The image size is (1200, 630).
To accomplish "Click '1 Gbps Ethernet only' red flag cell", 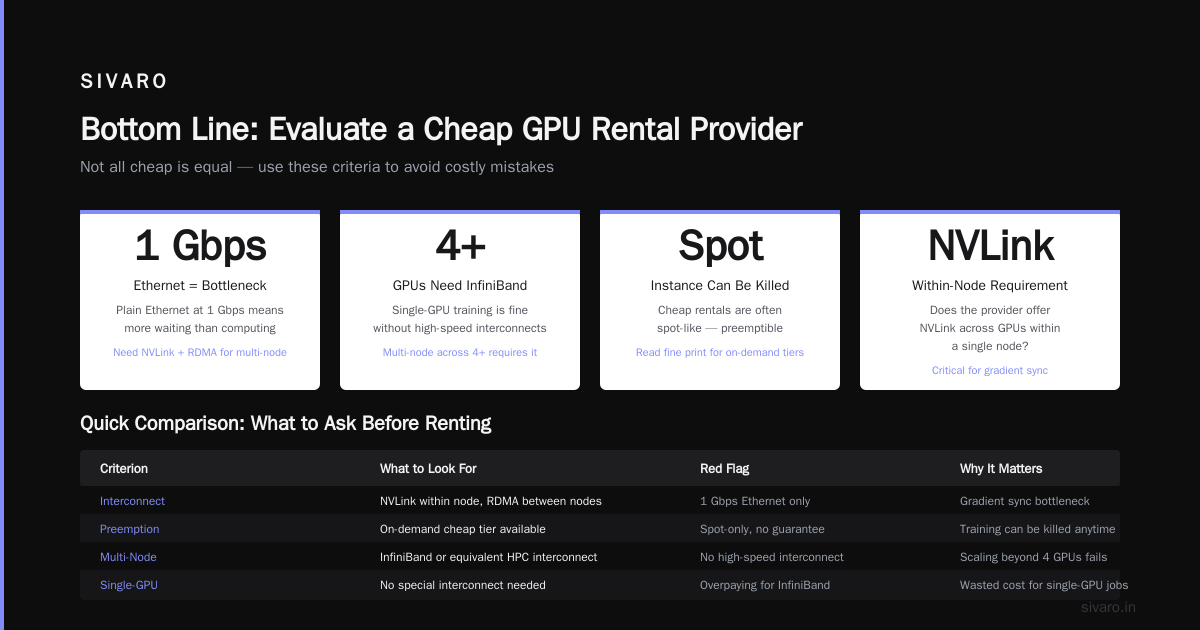I will [x=755, y=501].
